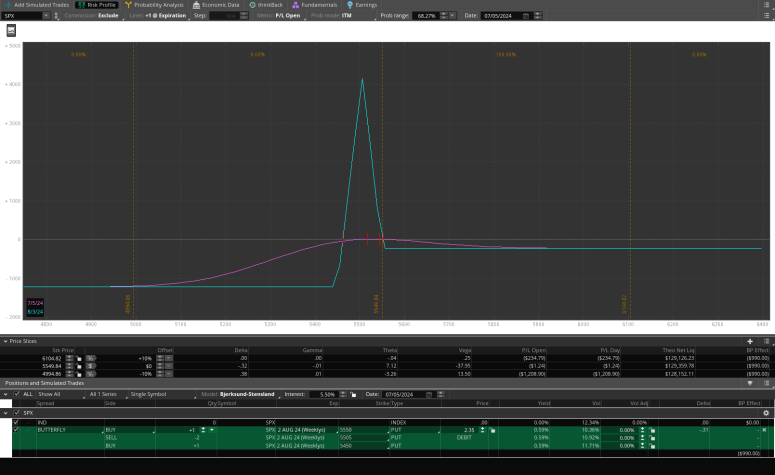Add a price slice with the plus icon
The width and height of the screenshot is (775, 475).
[x=750, y=342]
